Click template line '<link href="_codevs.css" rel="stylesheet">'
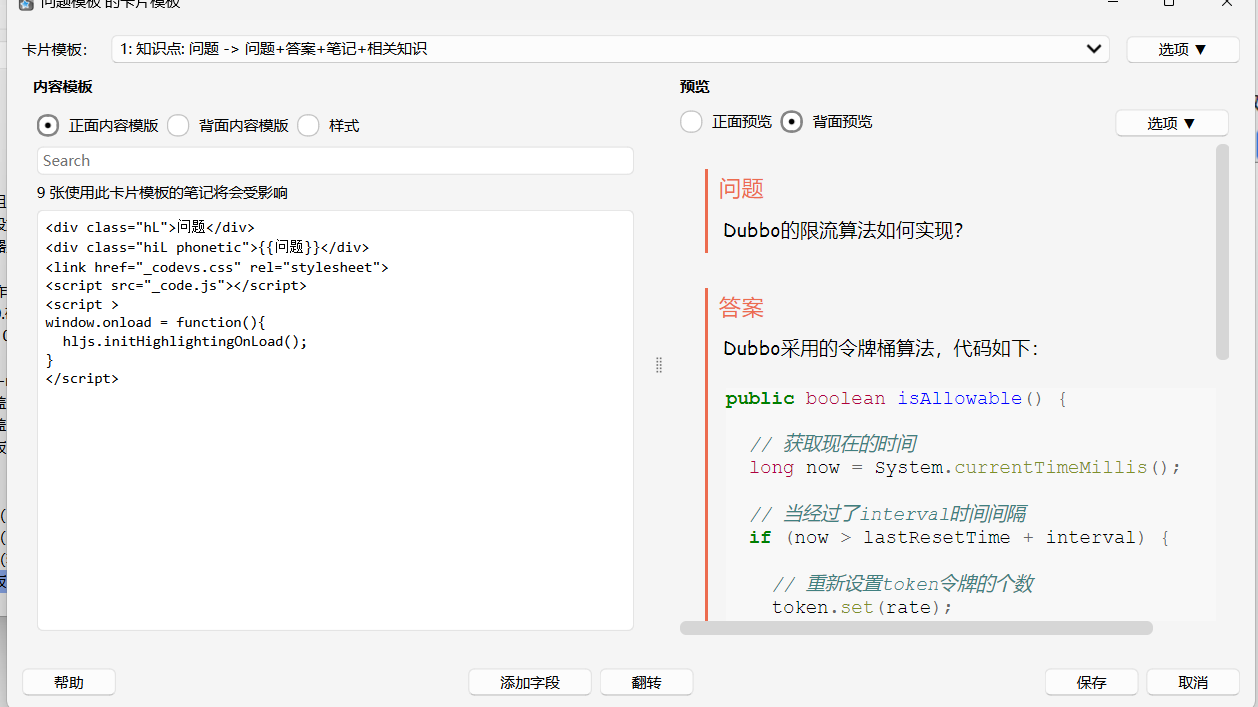This screenshot has height=707, width=1258. [217, 267]
